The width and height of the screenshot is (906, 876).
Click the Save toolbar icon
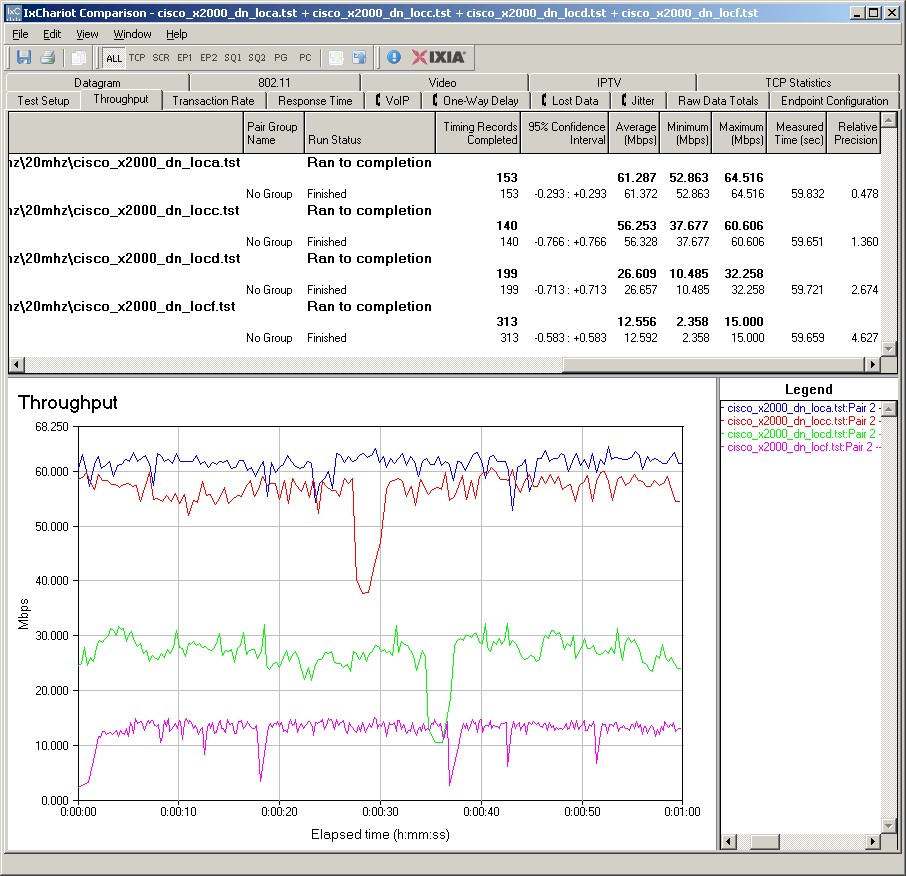click(x=24, y=57)
